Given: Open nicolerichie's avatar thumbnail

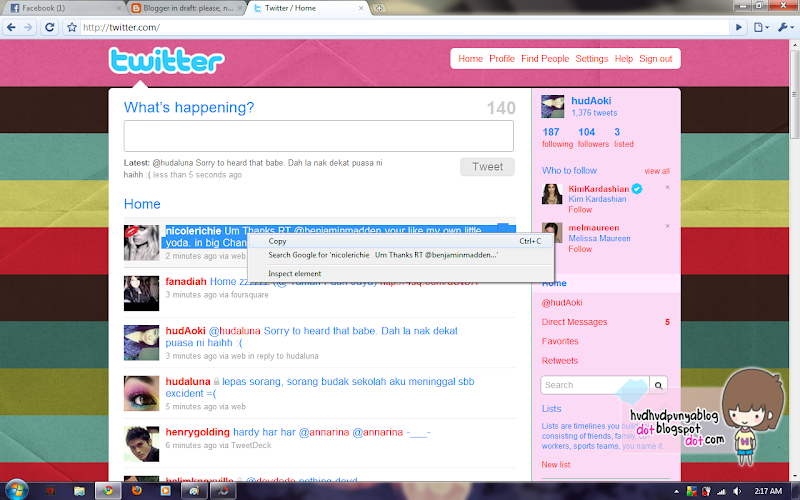Looking at the screenshot, I should click(x=141, y=243).
